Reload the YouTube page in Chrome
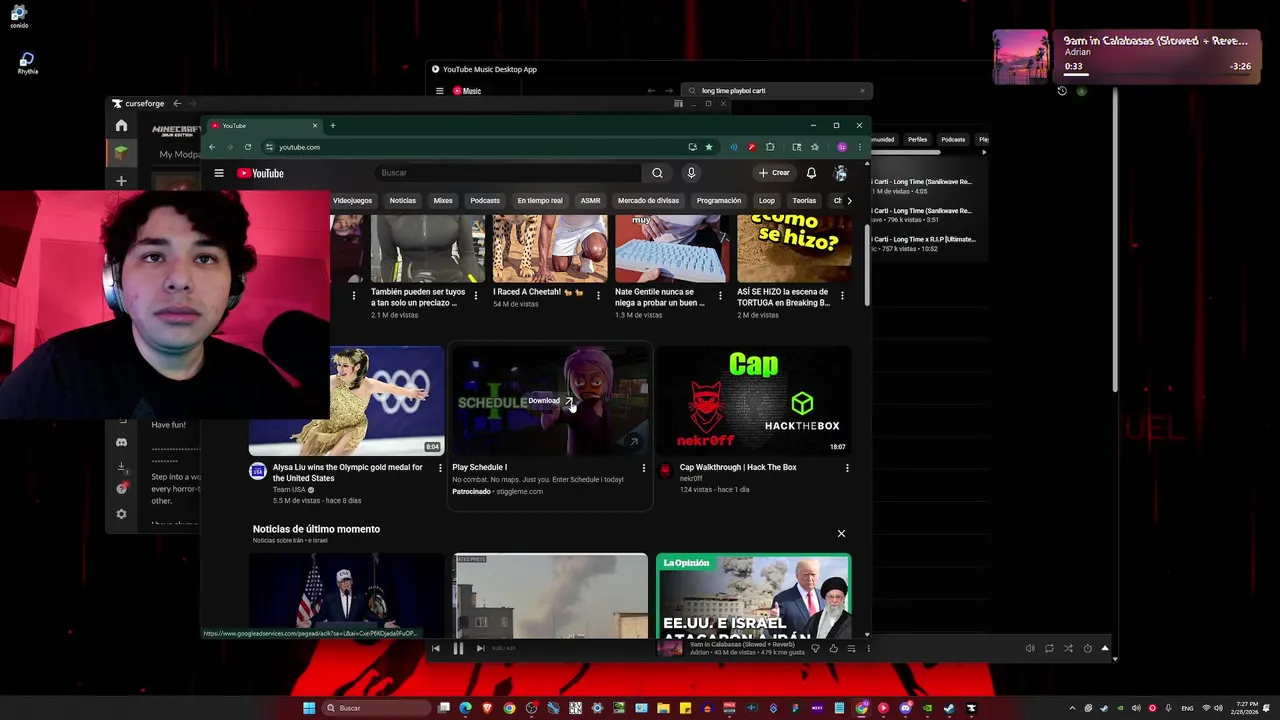 [248, 147]
